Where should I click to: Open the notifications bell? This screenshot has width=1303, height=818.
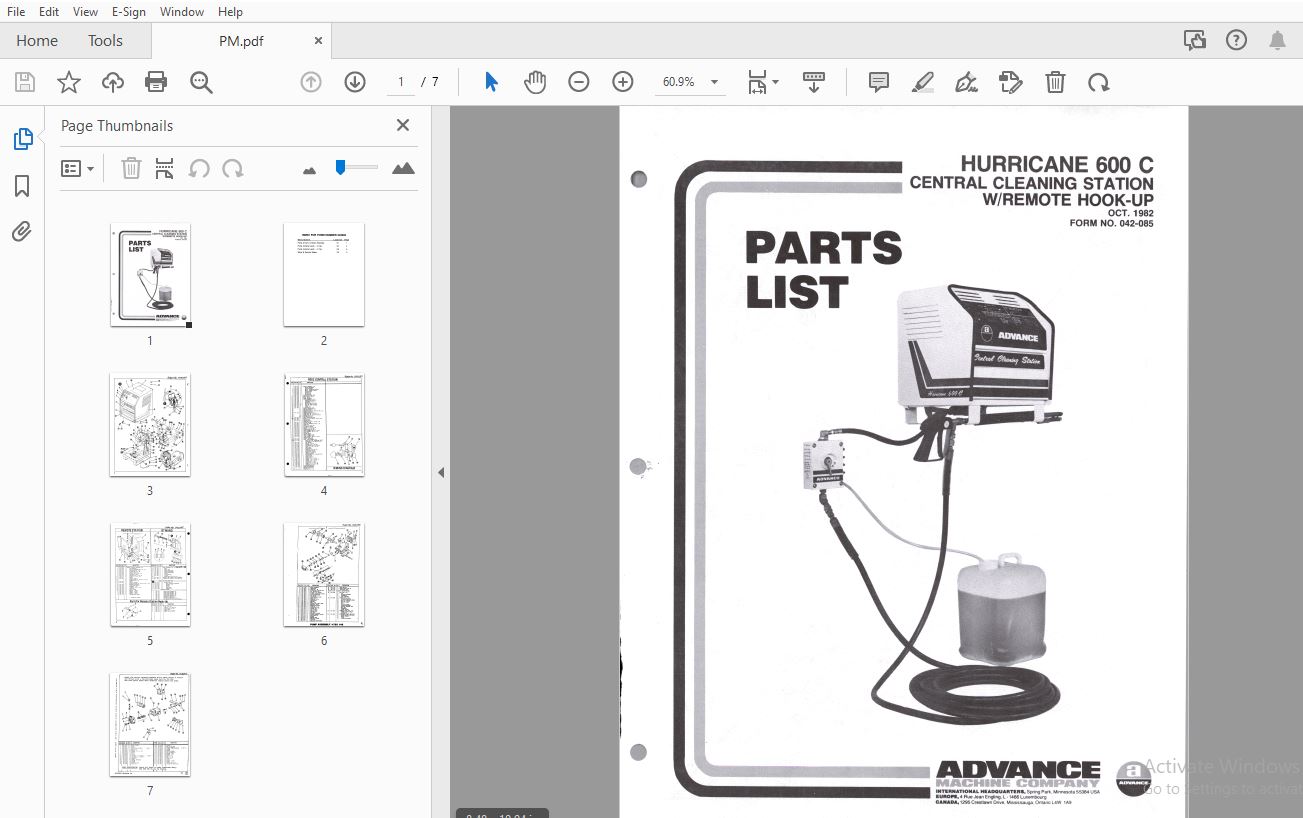(x=1277, y=40)
